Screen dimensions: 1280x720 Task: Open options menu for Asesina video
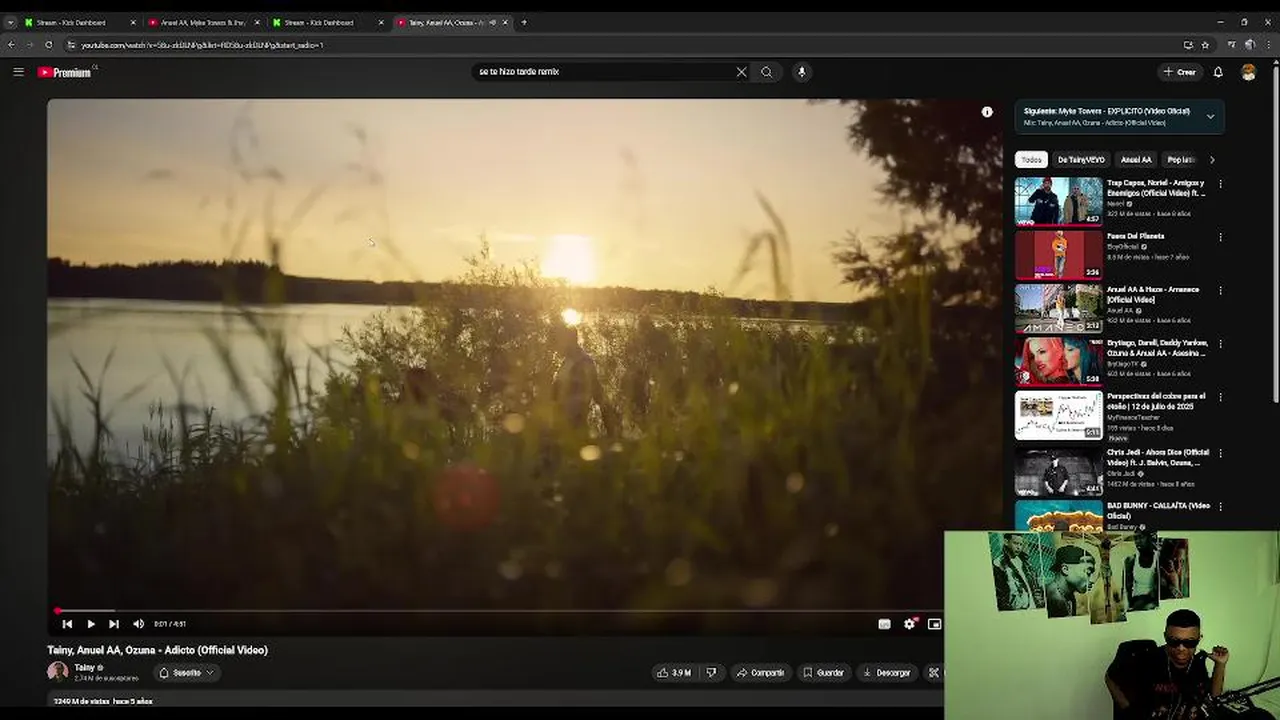(x=1220, y=344)
